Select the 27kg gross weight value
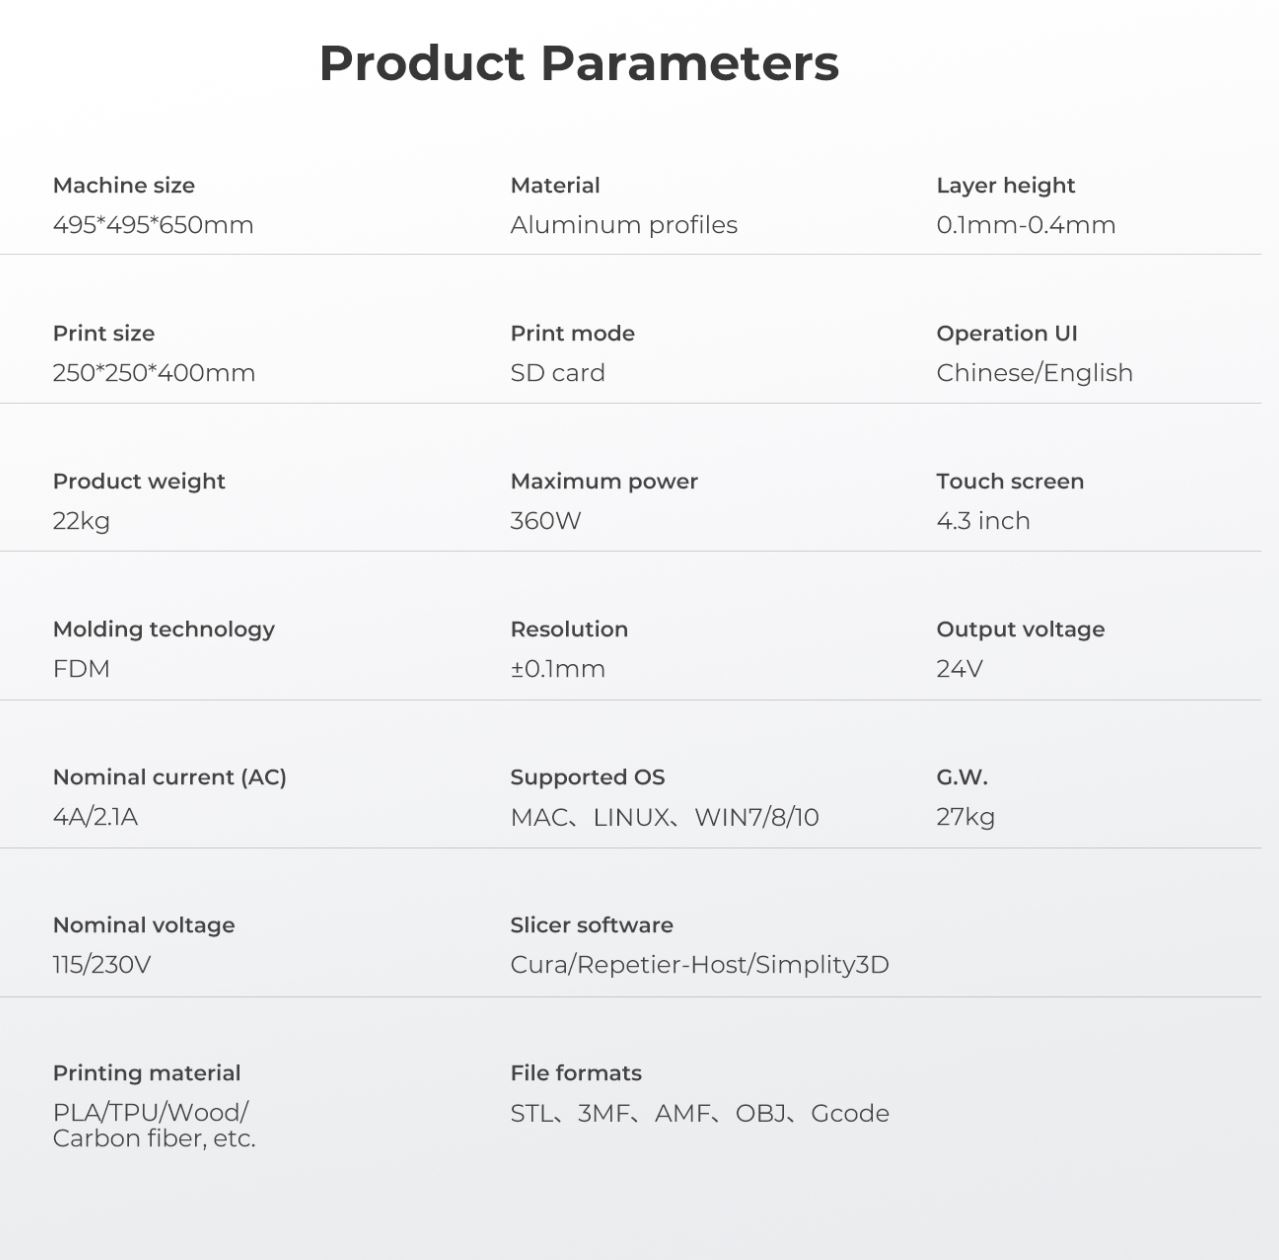Screen dimensions: 1279x1260 tap(965, 817)
